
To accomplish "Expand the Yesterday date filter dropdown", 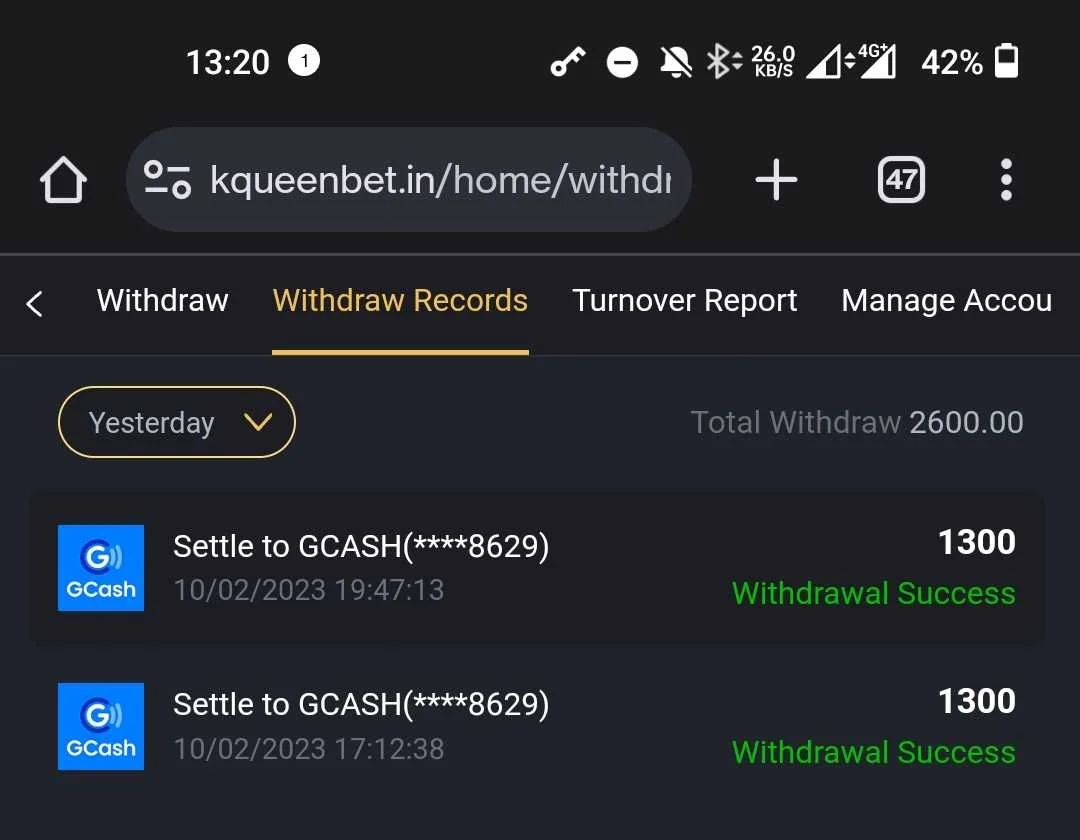I will point(177,422).
